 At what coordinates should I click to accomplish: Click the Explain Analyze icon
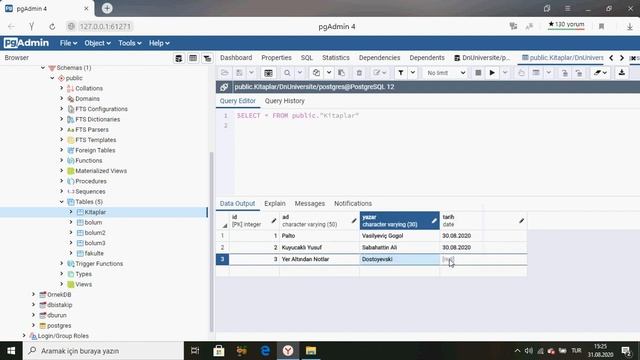pos(536,73)
